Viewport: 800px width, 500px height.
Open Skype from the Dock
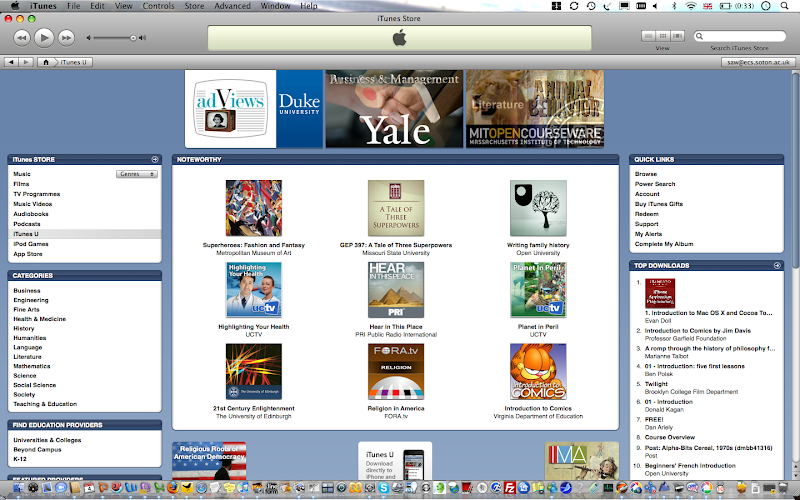point(384,488)
